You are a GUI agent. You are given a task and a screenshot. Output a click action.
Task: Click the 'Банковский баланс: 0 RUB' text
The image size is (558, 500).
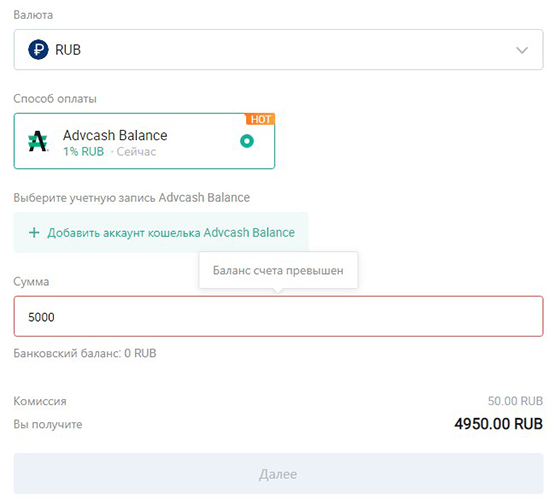85,353
